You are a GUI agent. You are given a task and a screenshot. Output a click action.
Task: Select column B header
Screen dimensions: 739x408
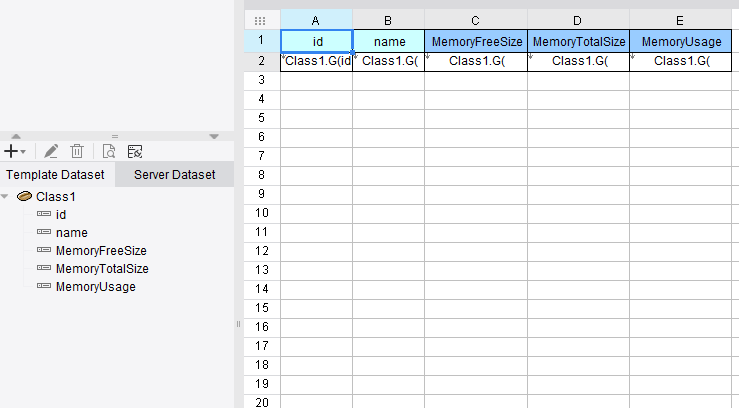pos(388,21)
